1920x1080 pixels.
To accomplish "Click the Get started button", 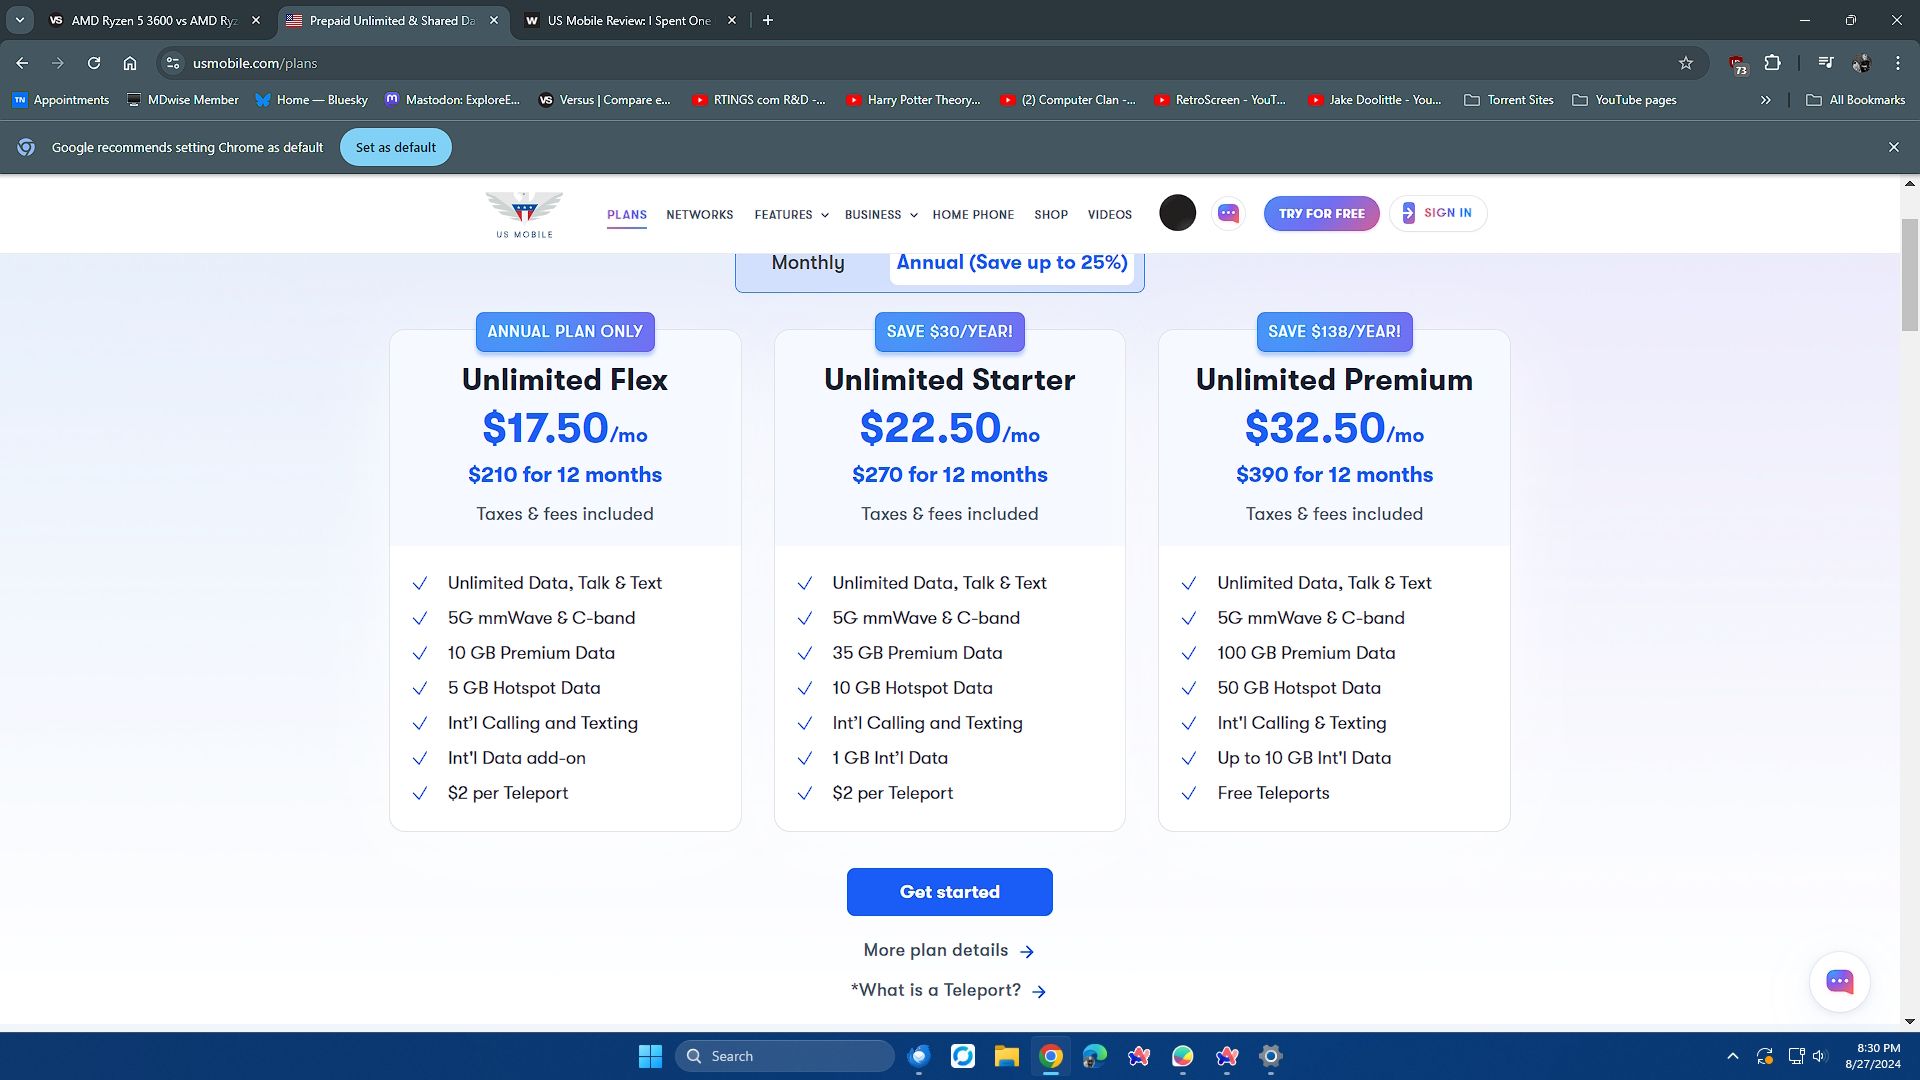I will pyautogui.click(x=949, y=892).
